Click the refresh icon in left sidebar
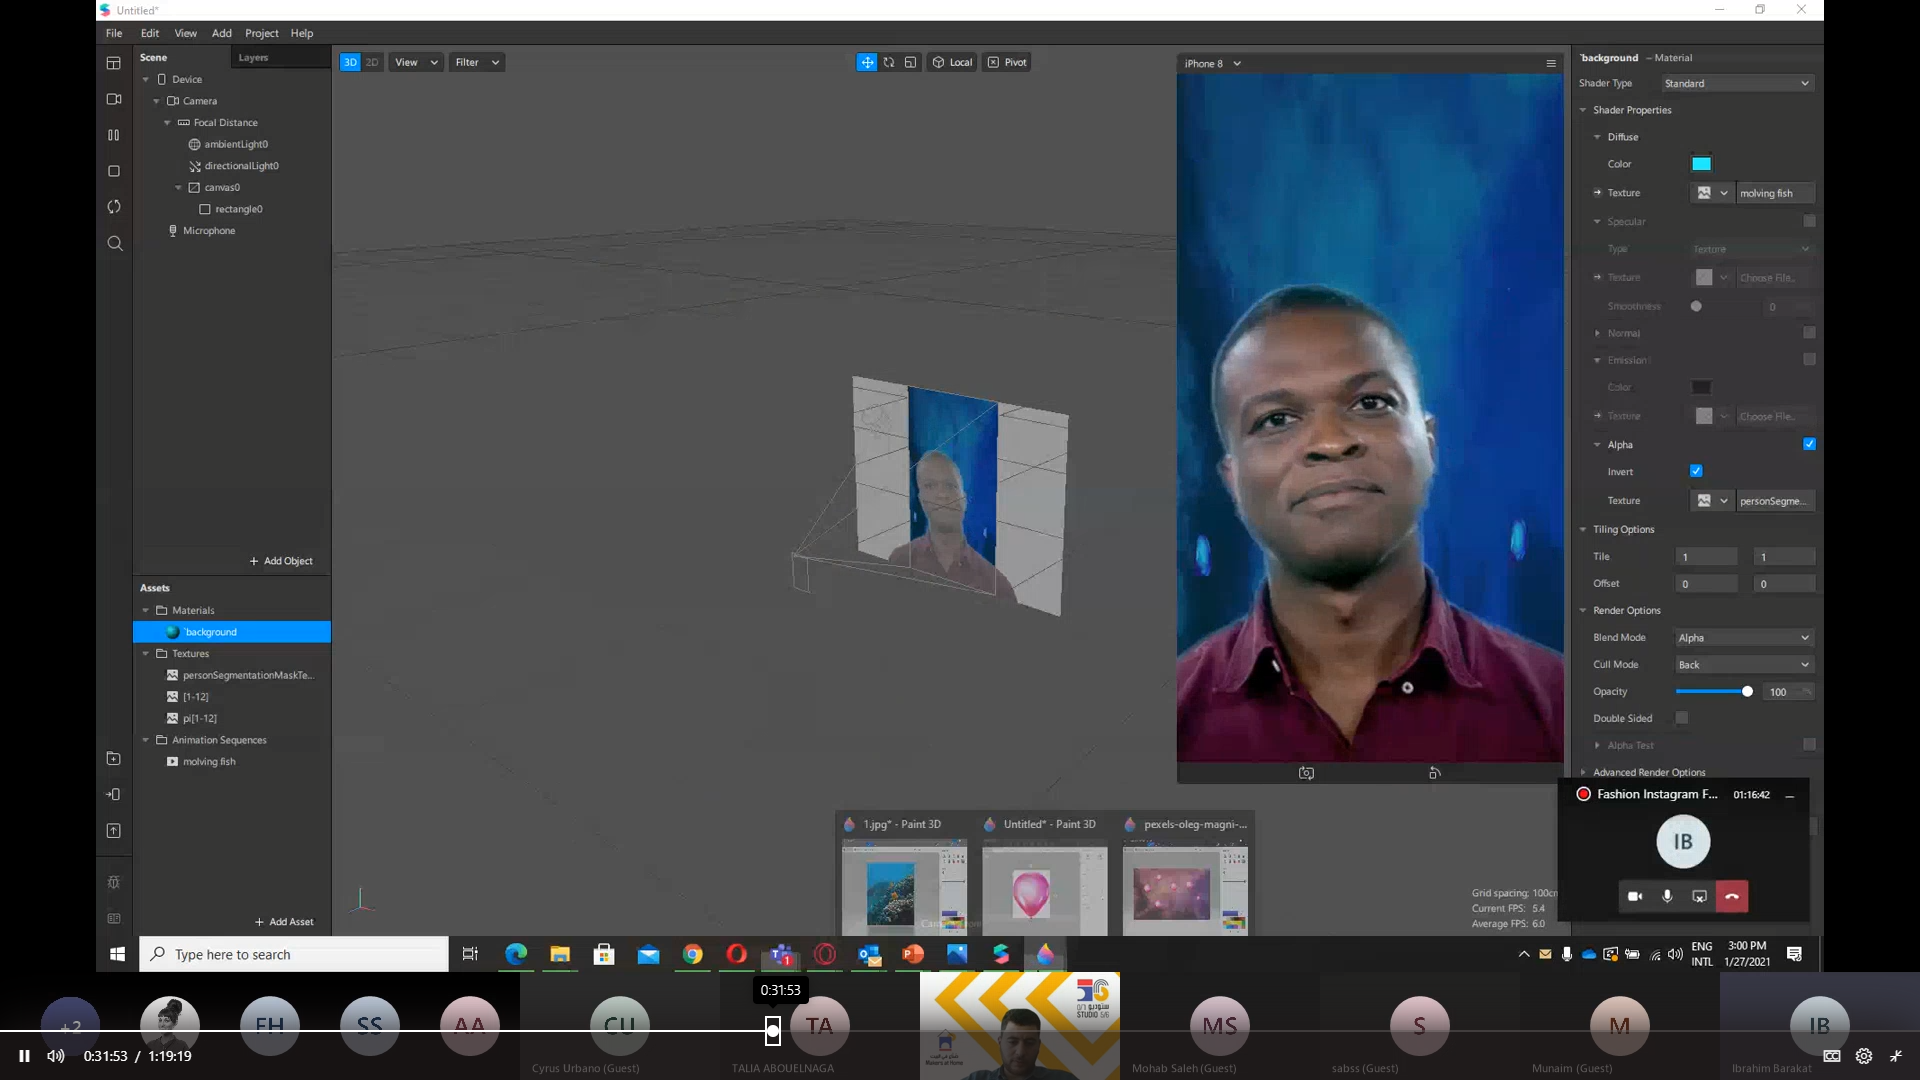 [114, 207]
